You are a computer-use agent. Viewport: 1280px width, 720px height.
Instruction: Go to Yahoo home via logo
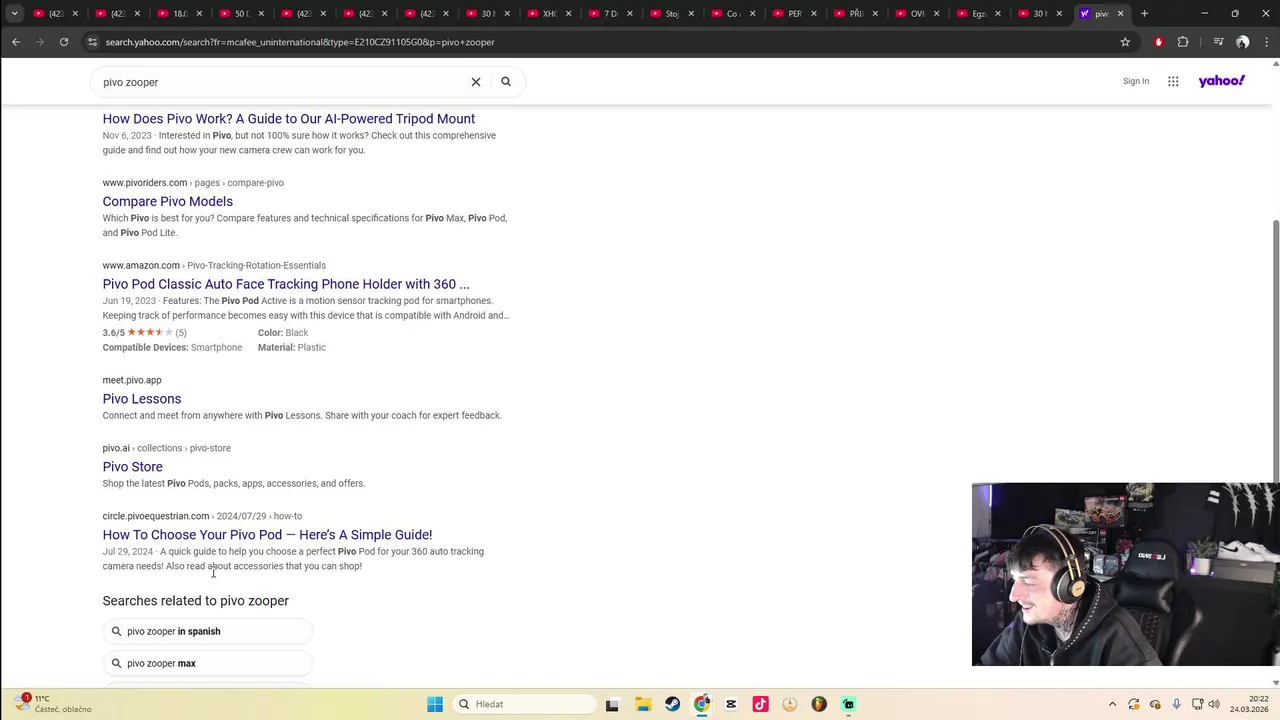pos(1222,81)
